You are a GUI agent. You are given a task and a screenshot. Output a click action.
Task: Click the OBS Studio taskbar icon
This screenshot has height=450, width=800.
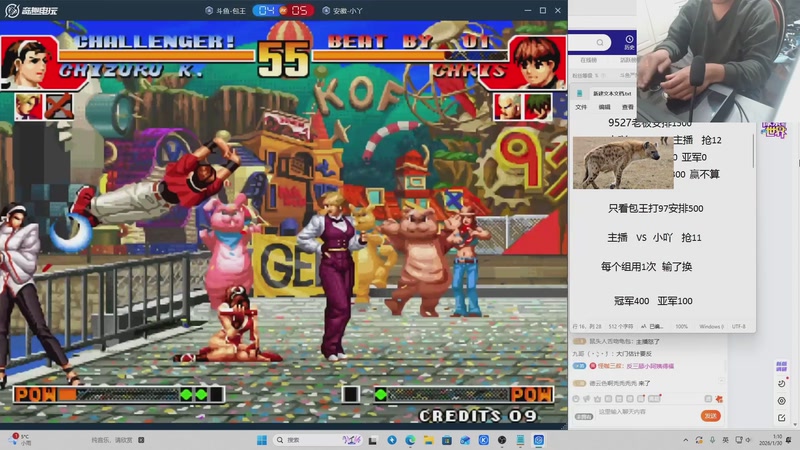(x=502, y=440)
